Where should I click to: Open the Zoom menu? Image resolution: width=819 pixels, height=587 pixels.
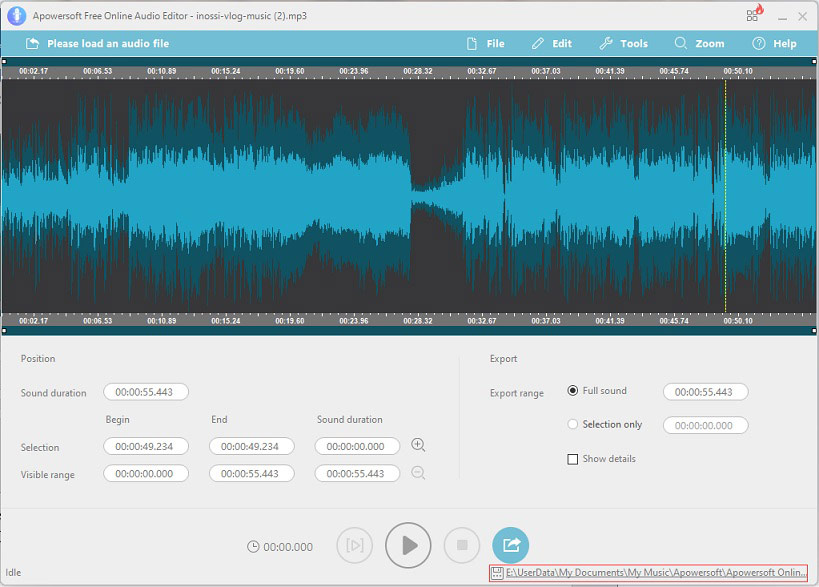[x=699, y=44]
